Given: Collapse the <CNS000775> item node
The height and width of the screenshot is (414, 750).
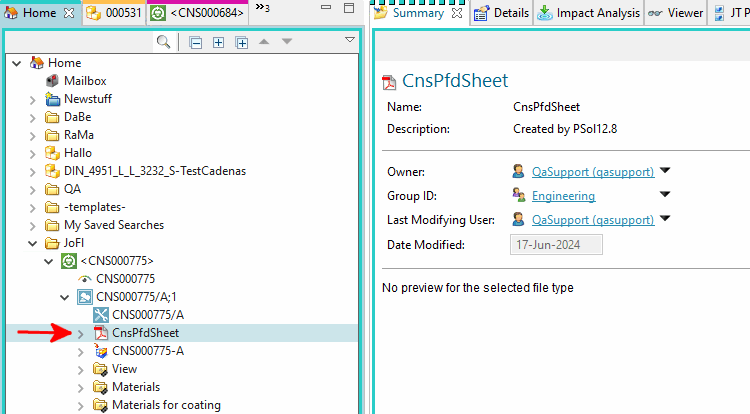Looking at the screenshot, I should click(x=49, y=261).
